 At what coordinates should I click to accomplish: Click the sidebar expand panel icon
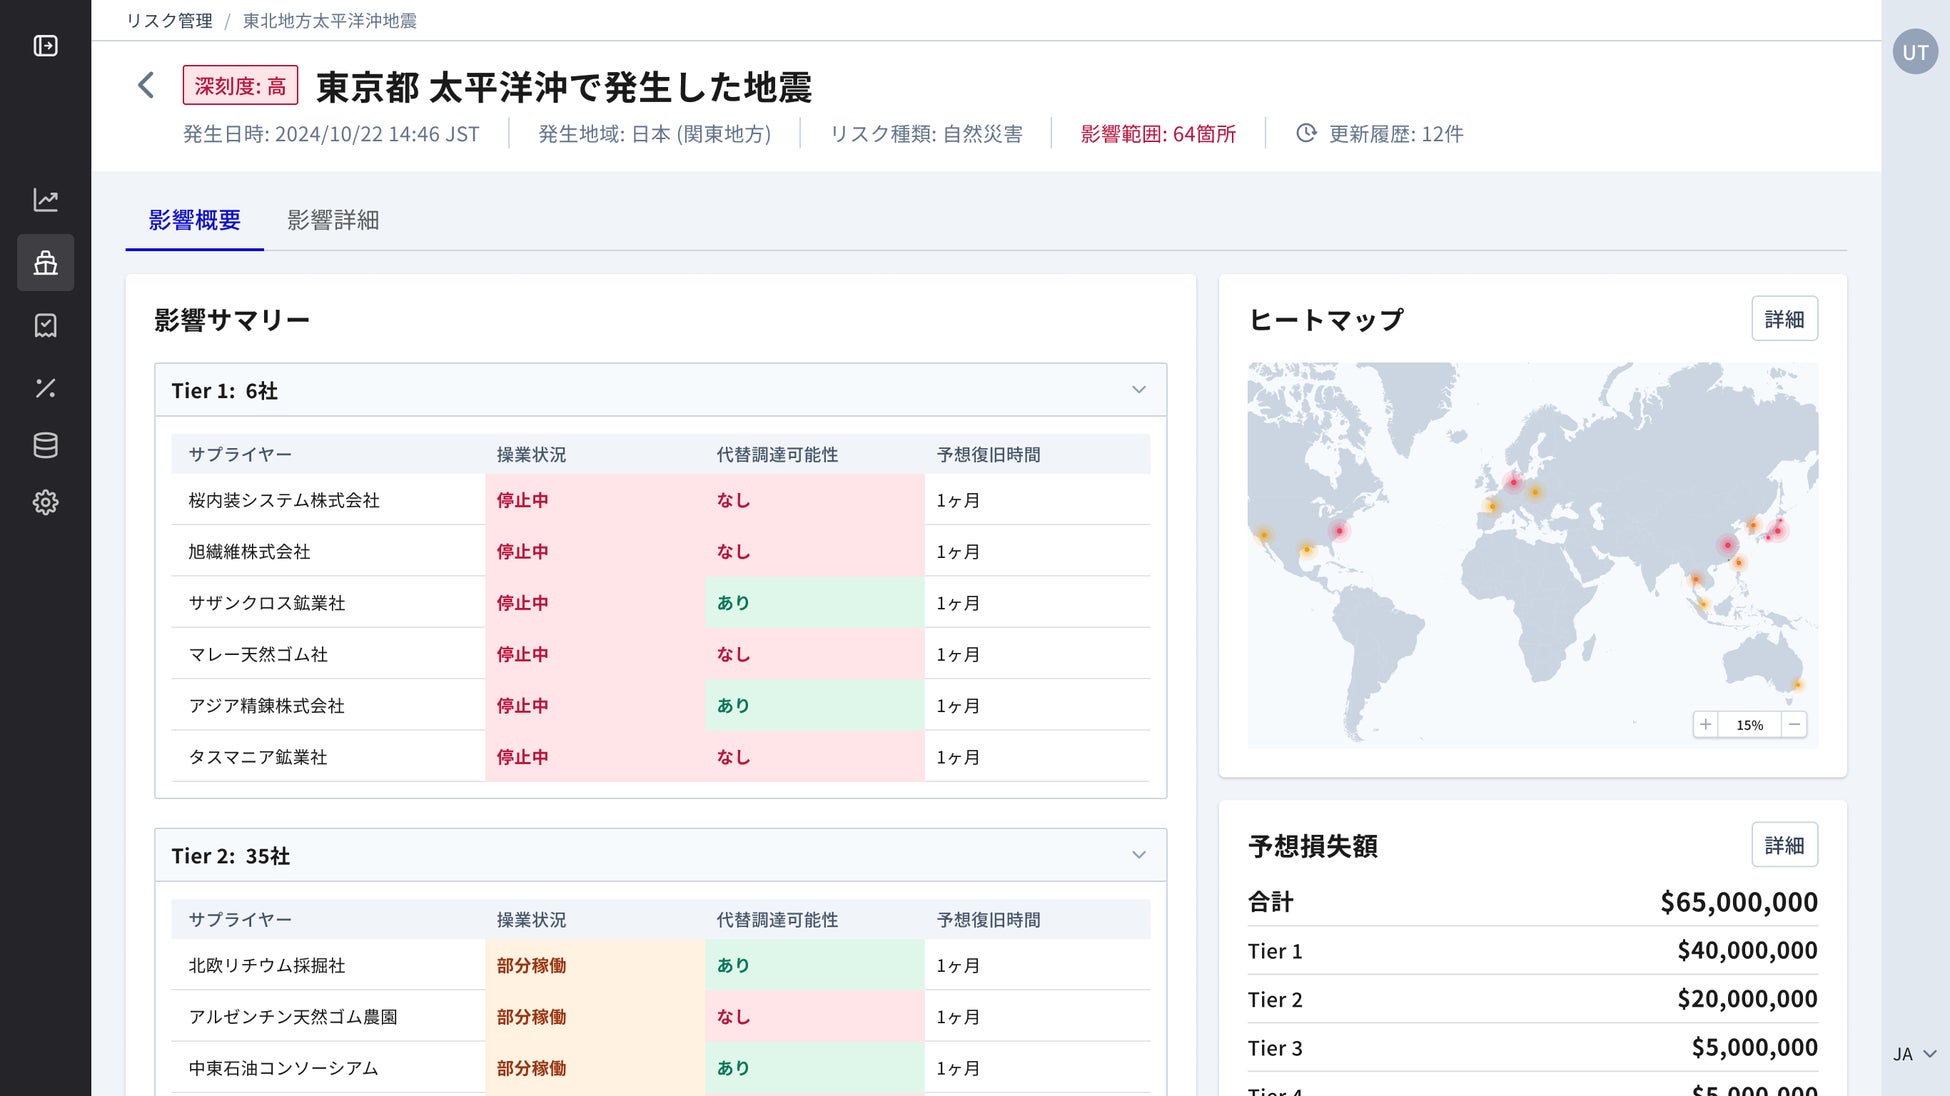45,46
